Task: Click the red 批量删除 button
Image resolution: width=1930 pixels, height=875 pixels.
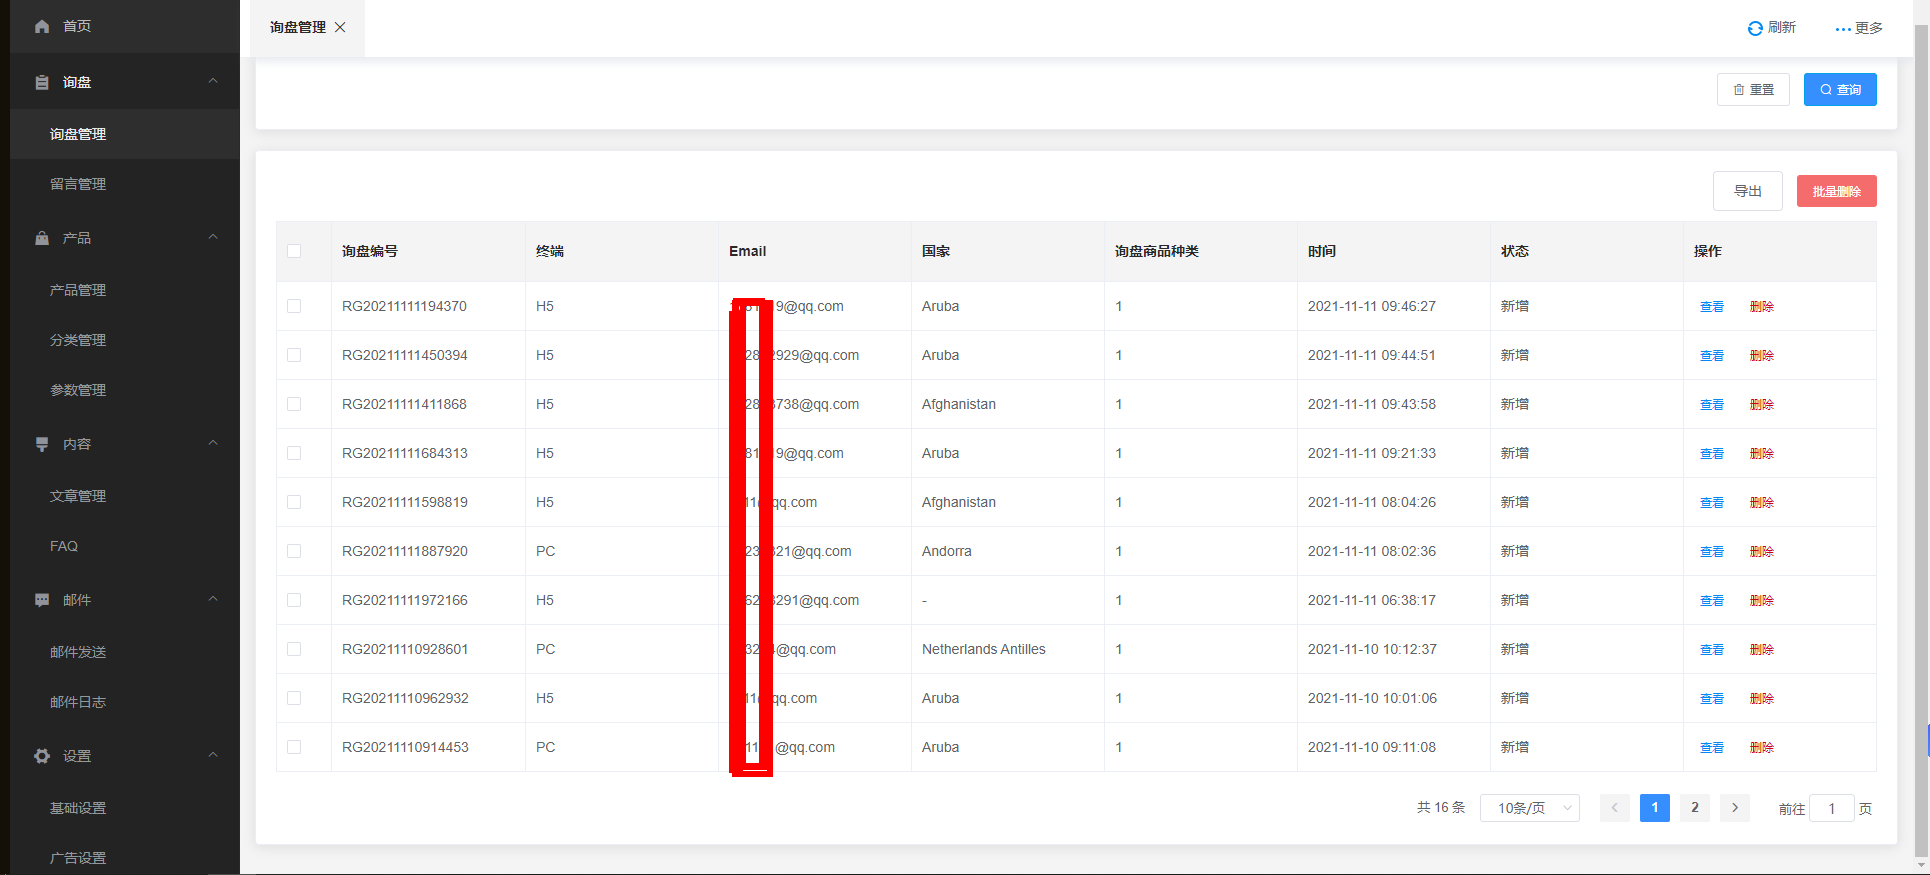Action: tap(1837, 191)
